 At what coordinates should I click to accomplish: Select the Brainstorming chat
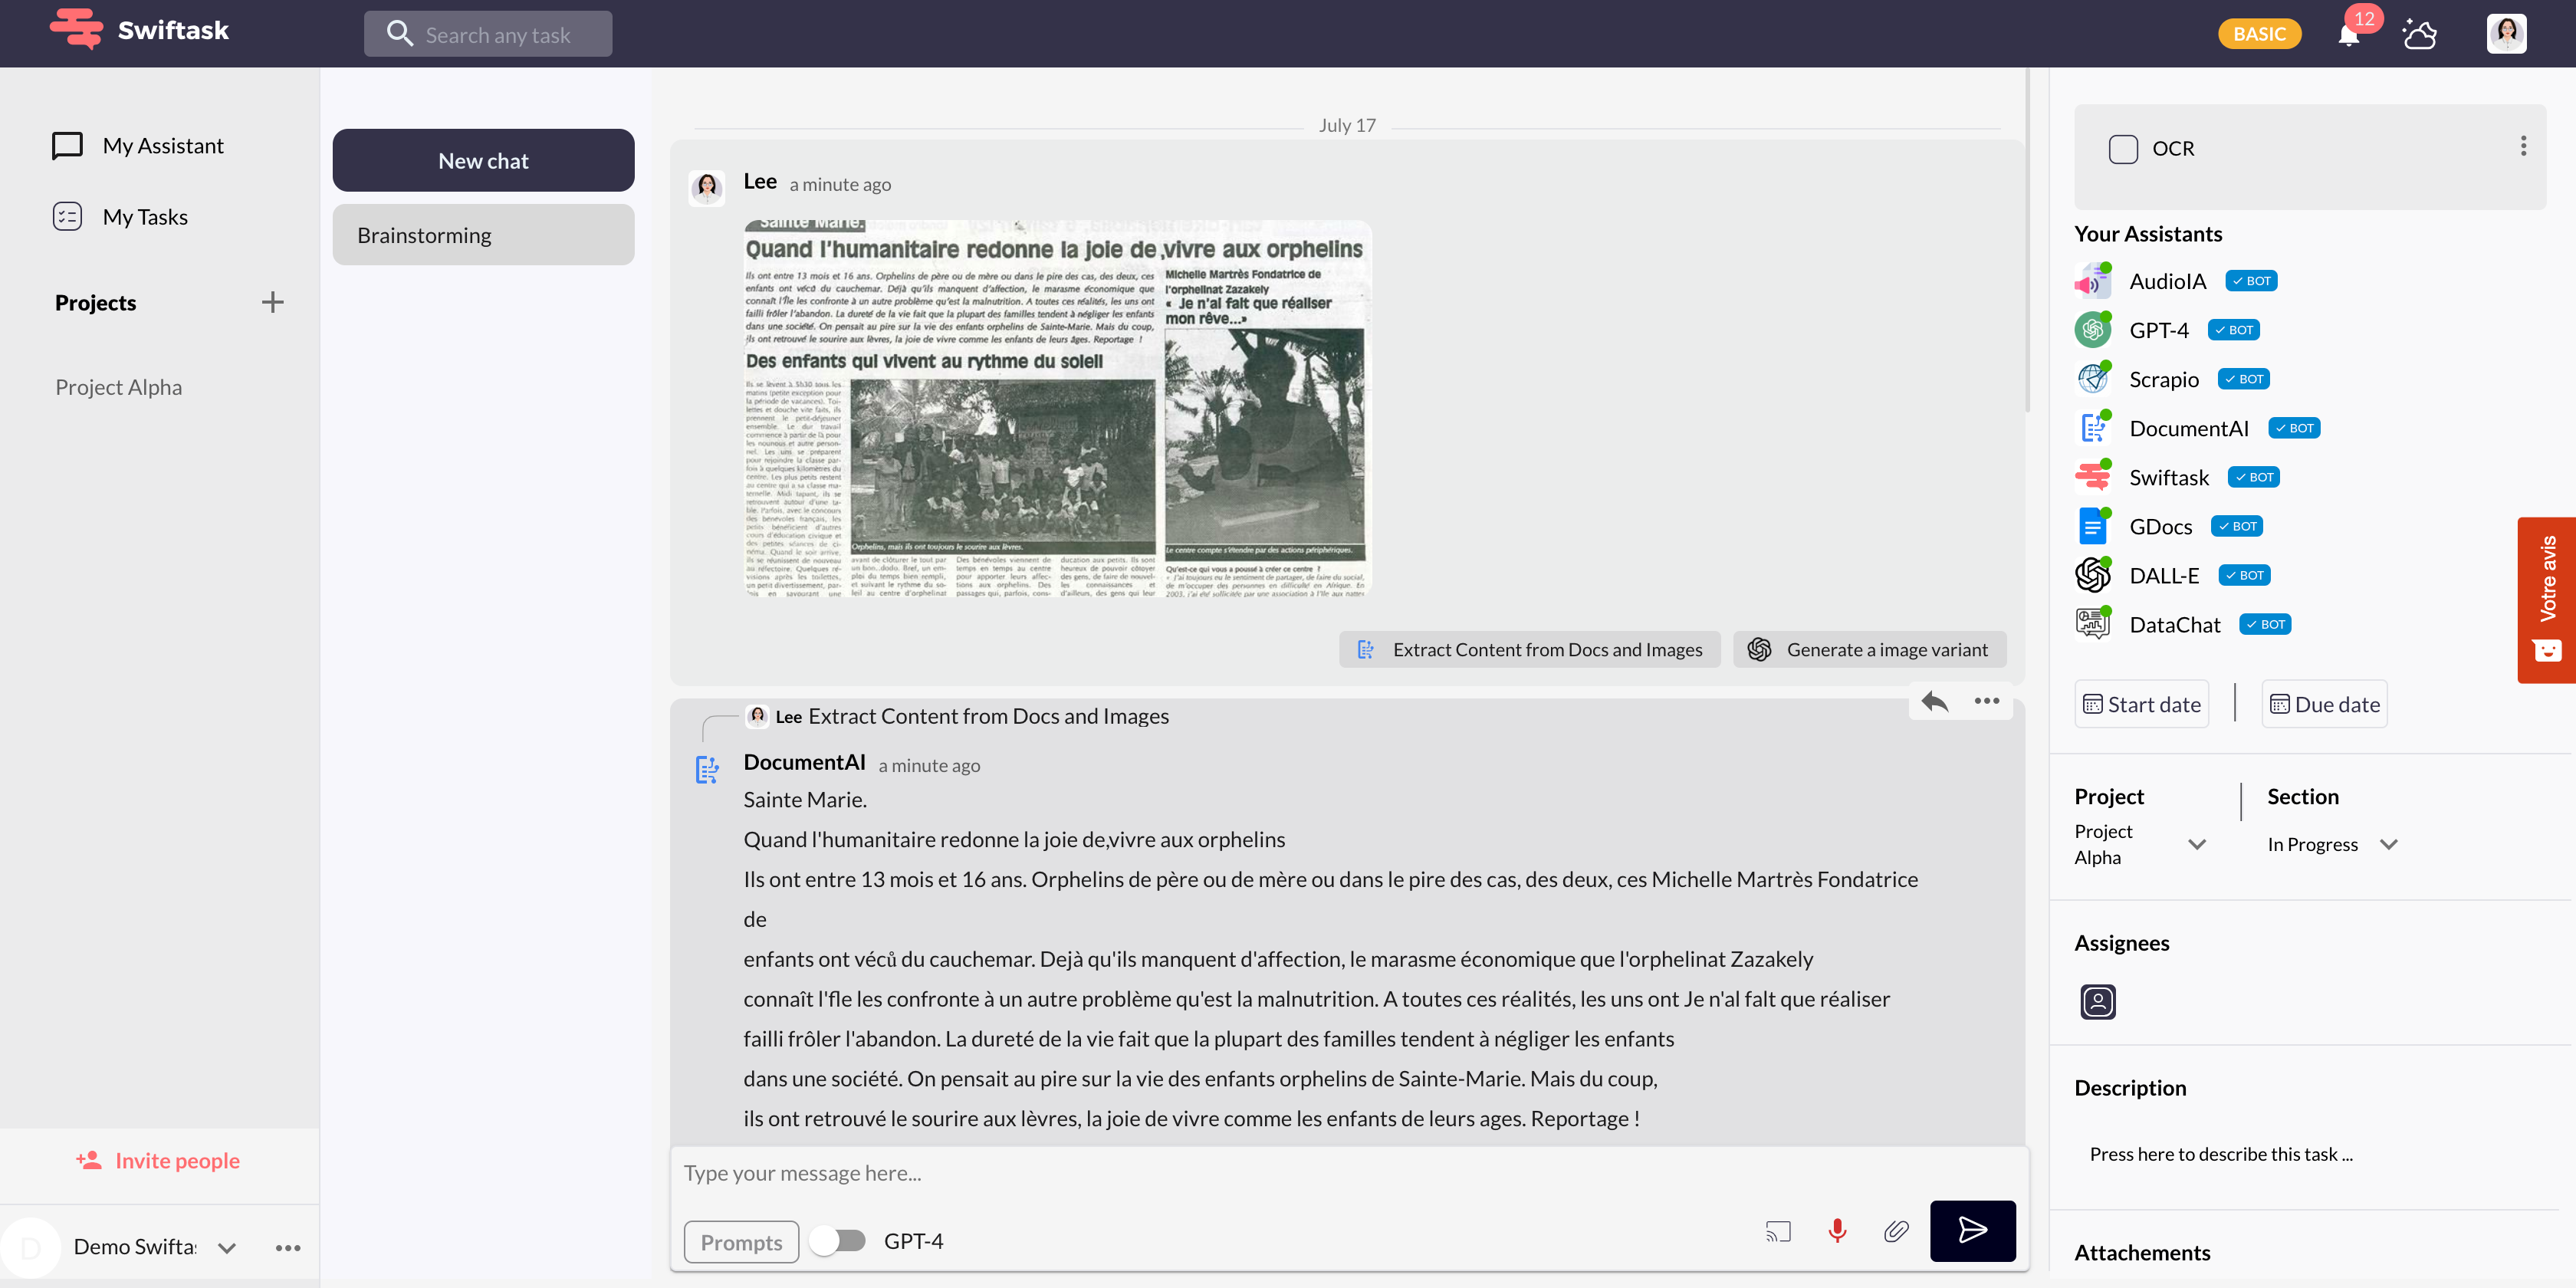click(483, 235)
